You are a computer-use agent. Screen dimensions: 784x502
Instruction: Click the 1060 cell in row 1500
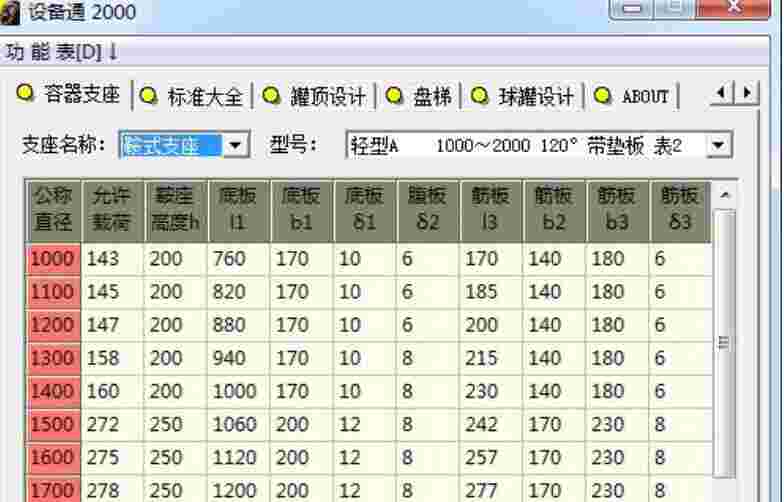pos(238,424)
